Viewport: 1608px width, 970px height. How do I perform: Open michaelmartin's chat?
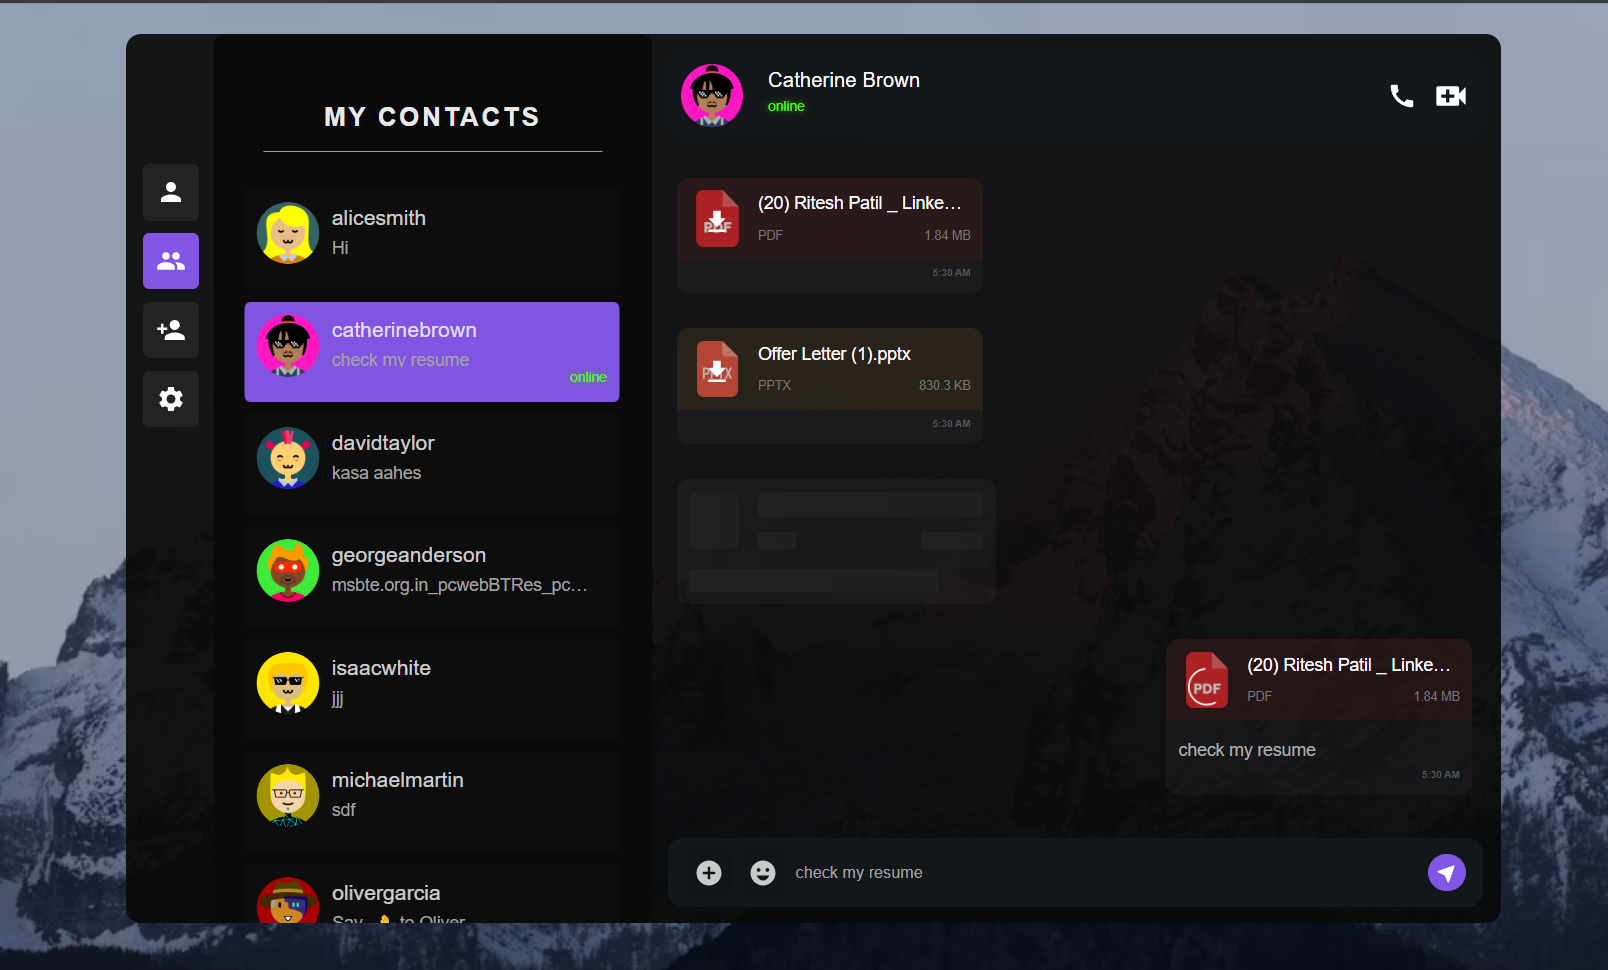point(431,795)
